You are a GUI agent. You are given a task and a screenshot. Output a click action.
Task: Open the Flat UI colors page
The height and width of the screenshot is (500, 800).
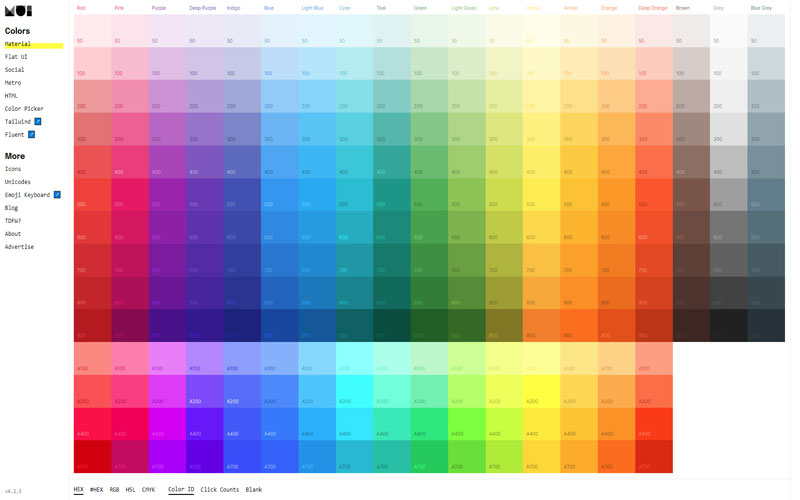coord(16,57)
